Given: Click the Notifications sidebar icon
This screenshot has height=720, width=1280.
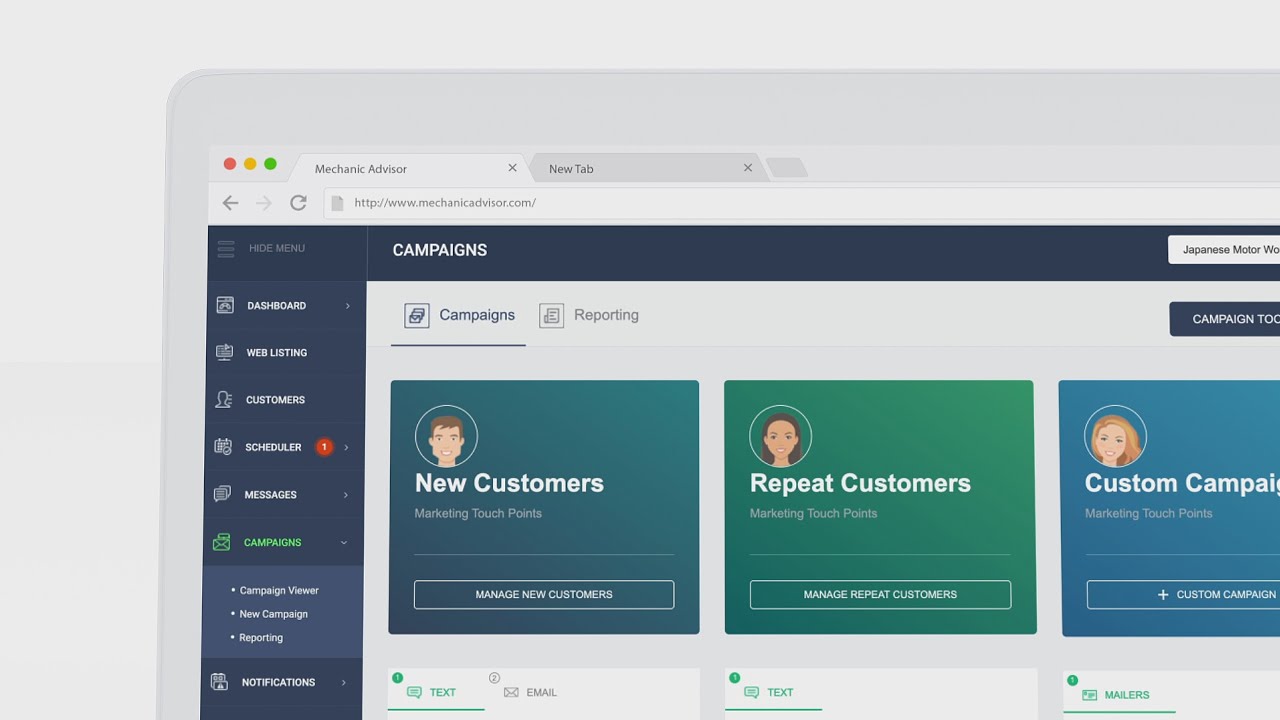Looking at the screenshot, I should click(x=219, y=682).
